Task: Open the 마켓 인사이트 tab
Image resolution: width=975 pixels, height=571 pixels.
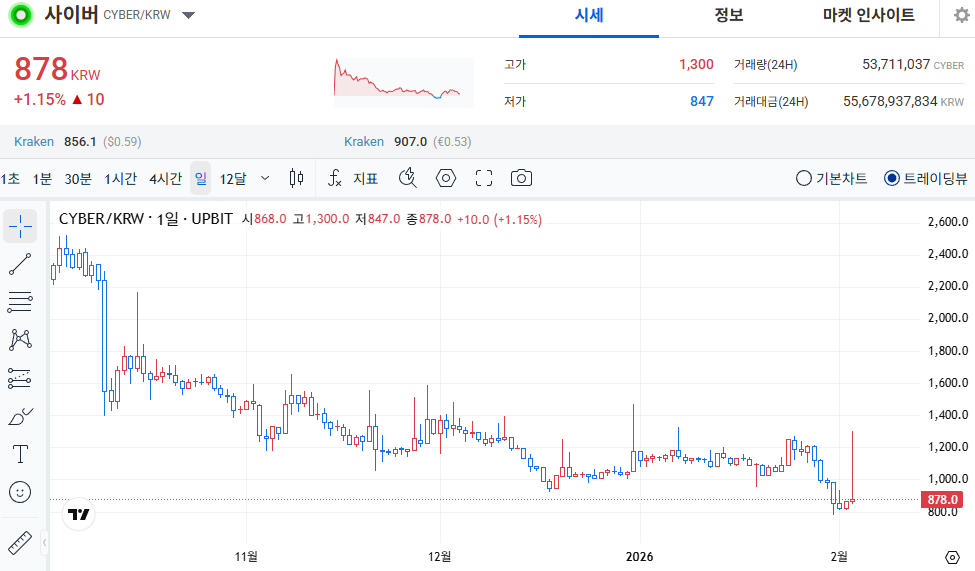Action: tap(868, 15)
